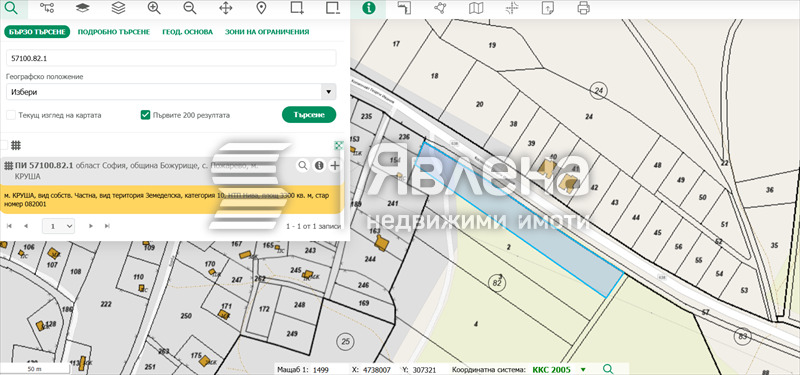The image size is (800, 375).
Task: Open the 'ГЕОД. ОСНОВА' tab
Action: click(x=188, y=32)
